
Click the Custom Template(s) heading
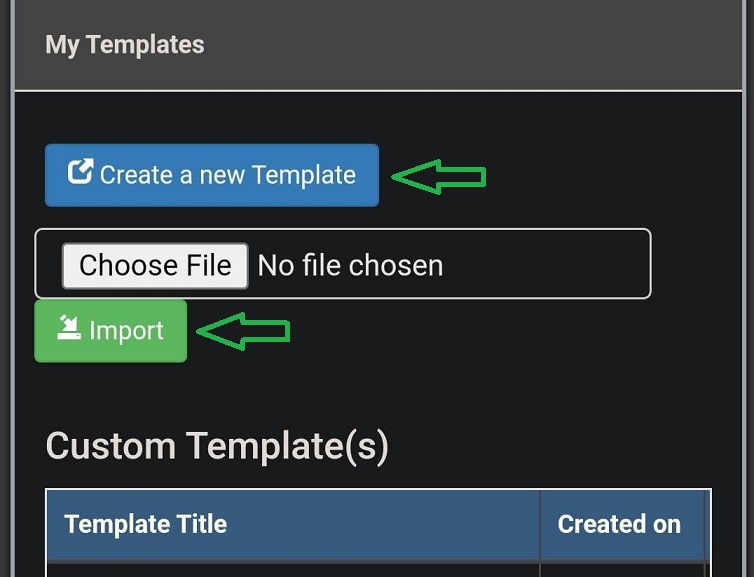click(x=217, y=446)
